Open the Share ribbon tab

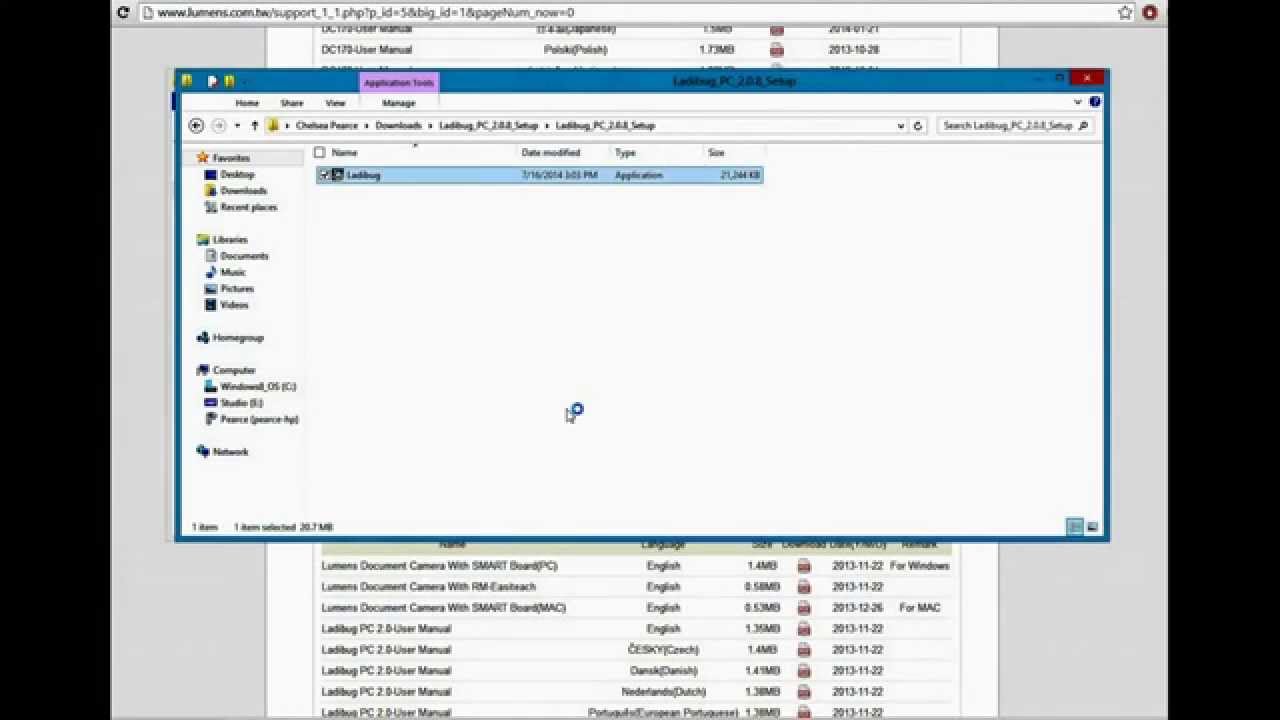291,103
